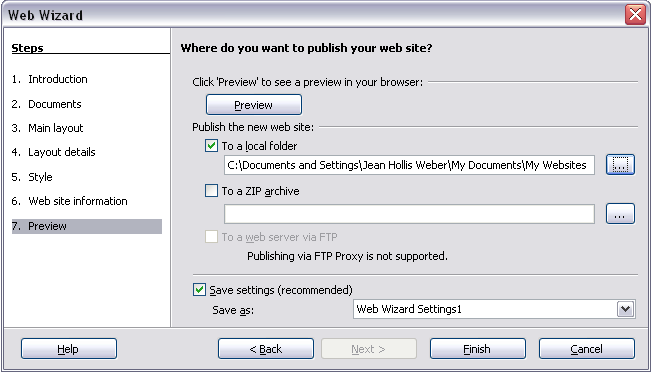Click the Finish button
The width and height of the screenshot is (651, 373).
pos(477,349)
